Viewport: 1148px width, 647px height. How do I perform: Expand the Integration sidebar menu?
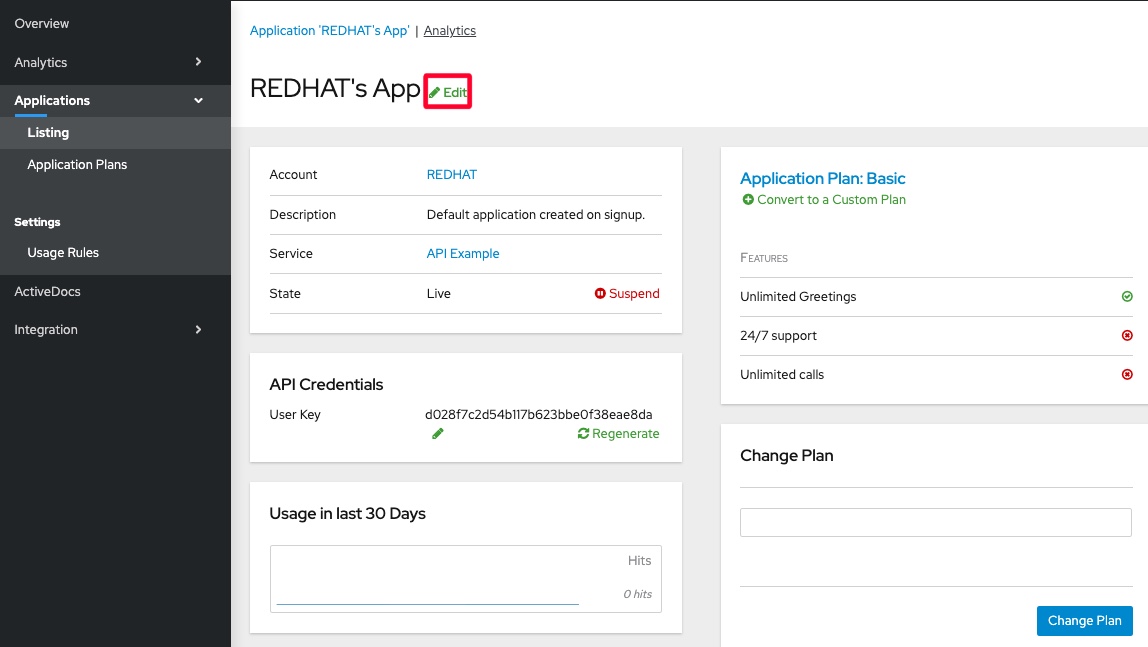click(x=198, y=330)
